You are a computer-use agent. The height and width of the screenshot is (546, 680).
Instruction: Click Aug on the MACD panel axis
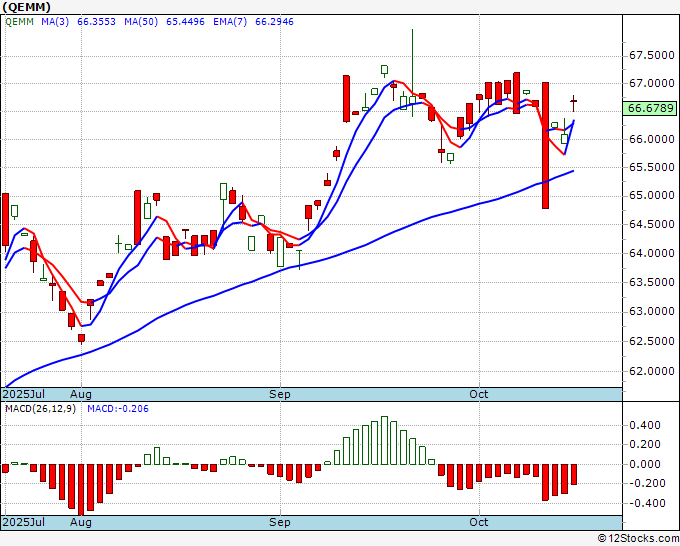81,522
